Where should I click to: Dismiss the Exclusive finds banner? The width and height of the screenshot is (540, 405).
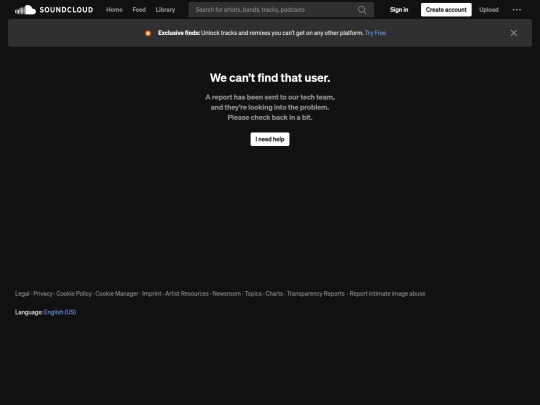click(x=513, y=33)
